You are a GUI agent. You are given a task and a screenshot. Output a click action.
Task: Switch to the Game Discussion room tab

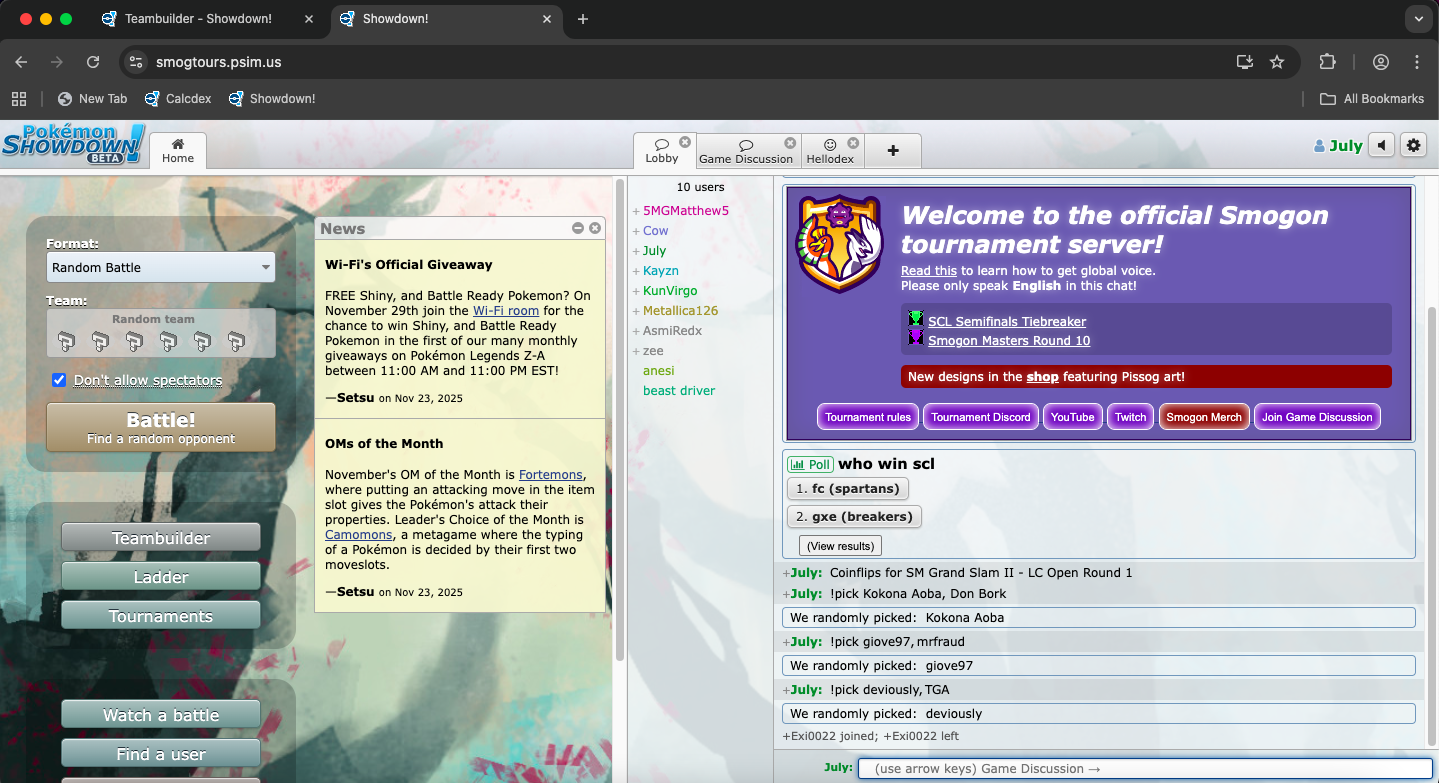pyautogui.click(x=745, y=152)
